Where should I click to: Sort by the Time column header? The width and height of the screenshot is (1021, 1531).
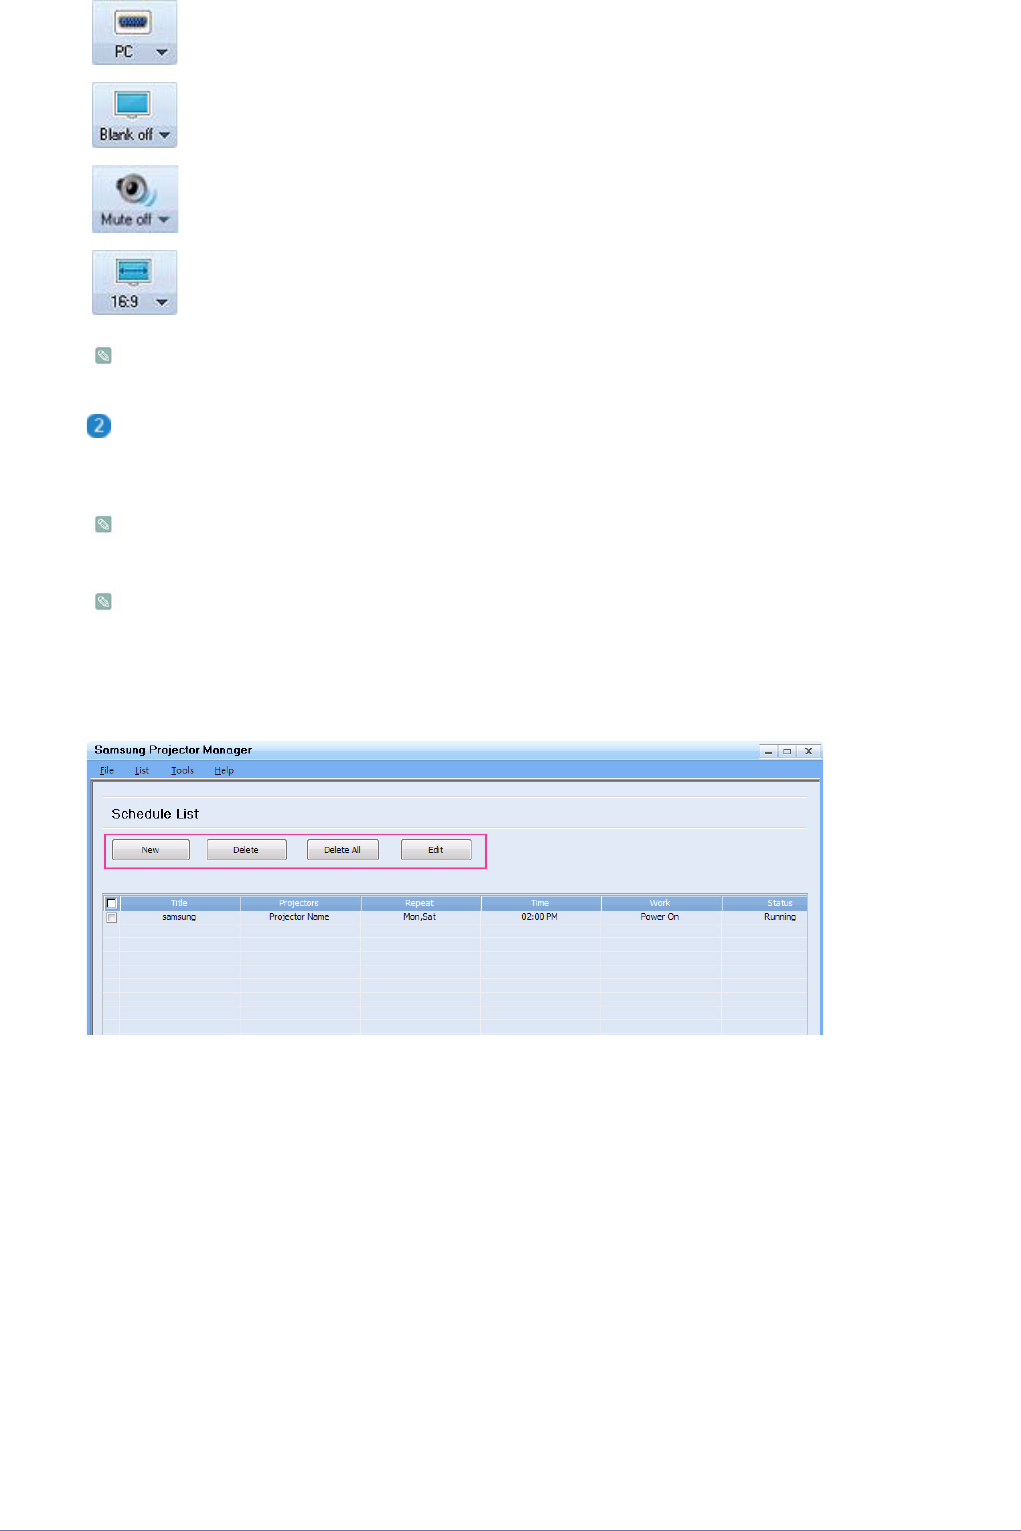pyautogui.click(x=540, y=903)
